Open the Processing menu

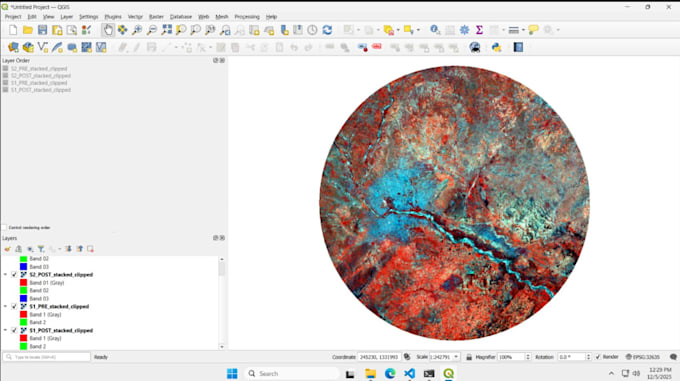[247, 17]
